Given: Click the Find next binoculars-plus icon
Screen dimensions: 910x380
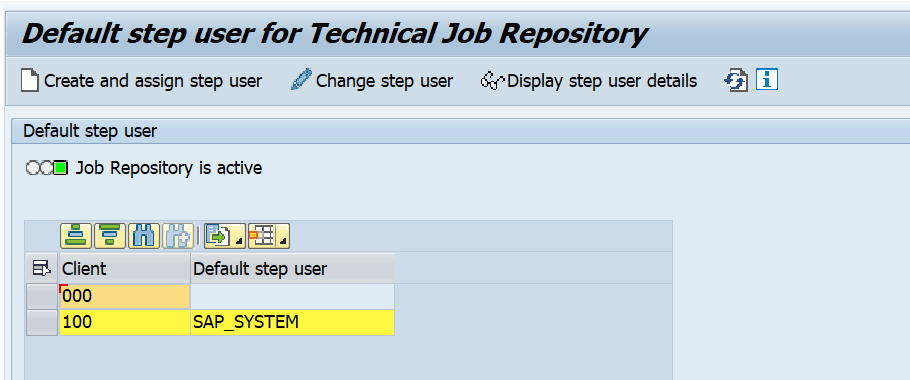Looking at the screenshot, I should 177,236.
